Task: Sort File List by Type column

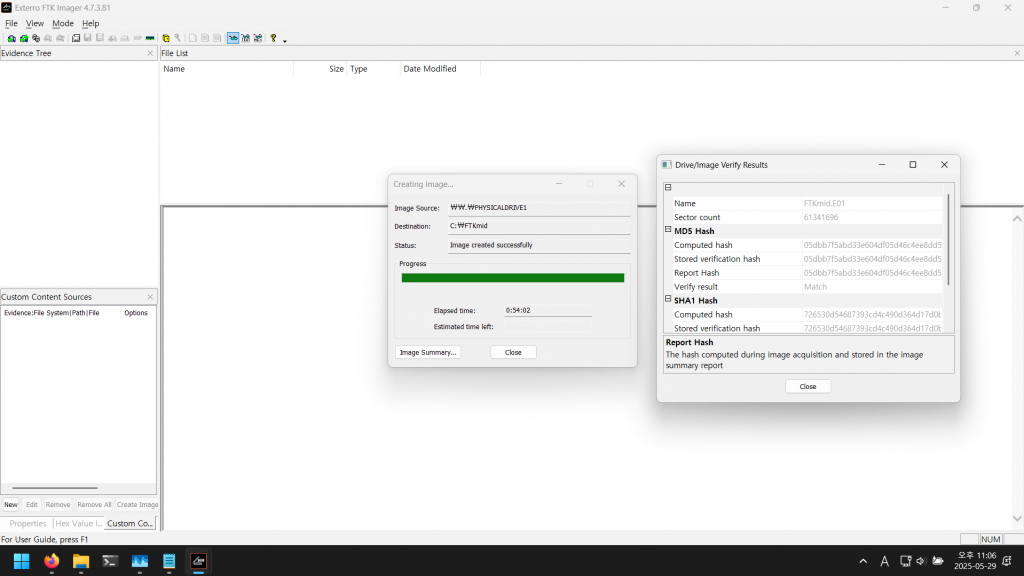Action: (373, 69)
